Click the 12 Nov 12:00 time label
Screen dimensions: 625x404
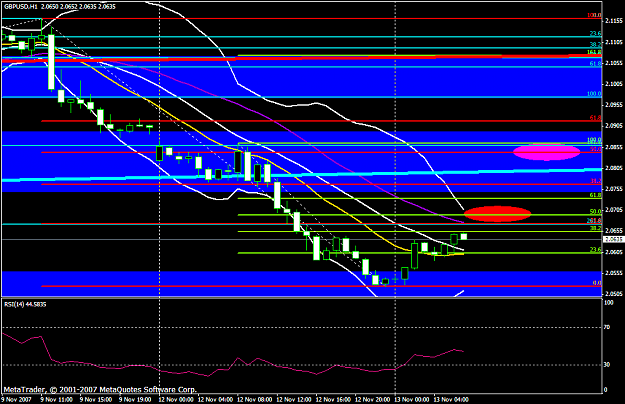(x=294, y=399)
